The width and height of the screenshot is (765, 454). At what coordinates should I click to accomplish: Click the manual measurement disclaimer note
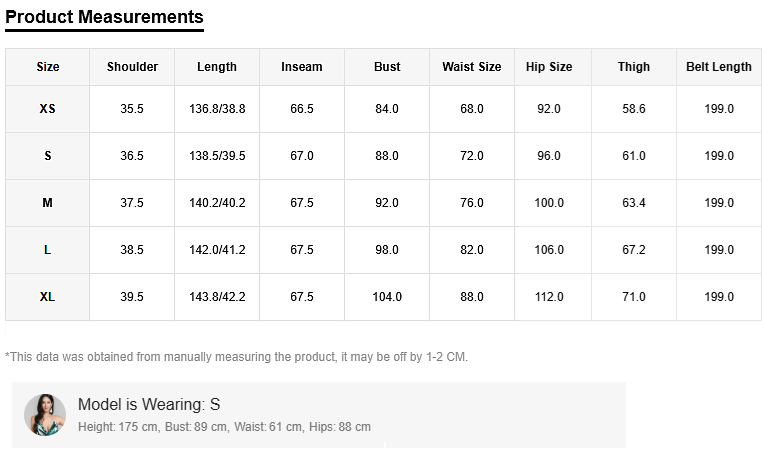click(236, 357)
